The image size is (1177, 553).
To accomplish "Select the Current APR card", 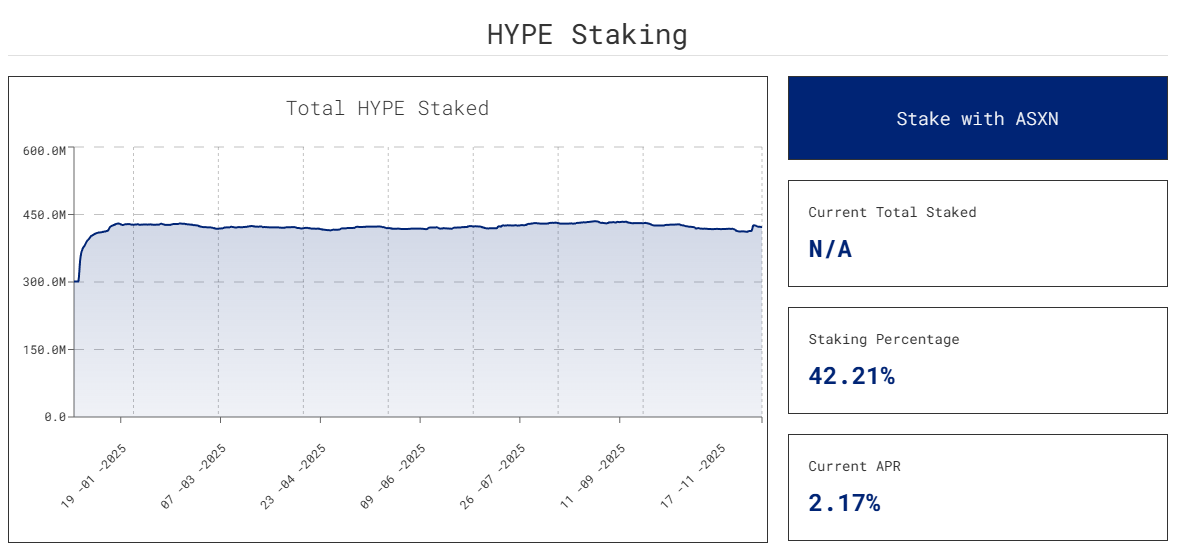I will pos(977,487).
